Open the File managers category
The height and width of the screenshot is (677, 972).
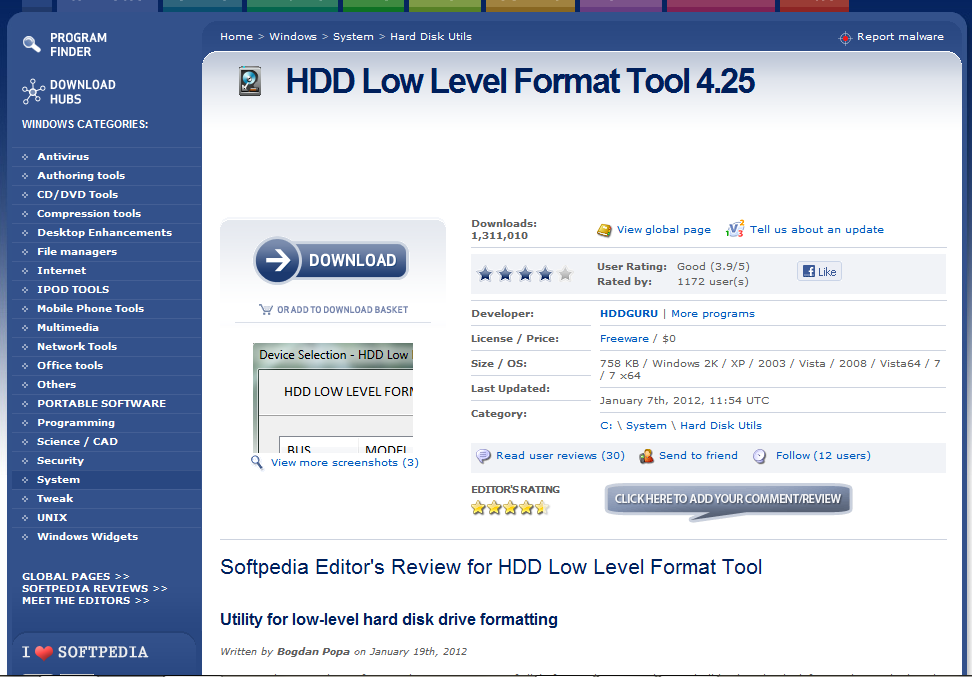77,252
